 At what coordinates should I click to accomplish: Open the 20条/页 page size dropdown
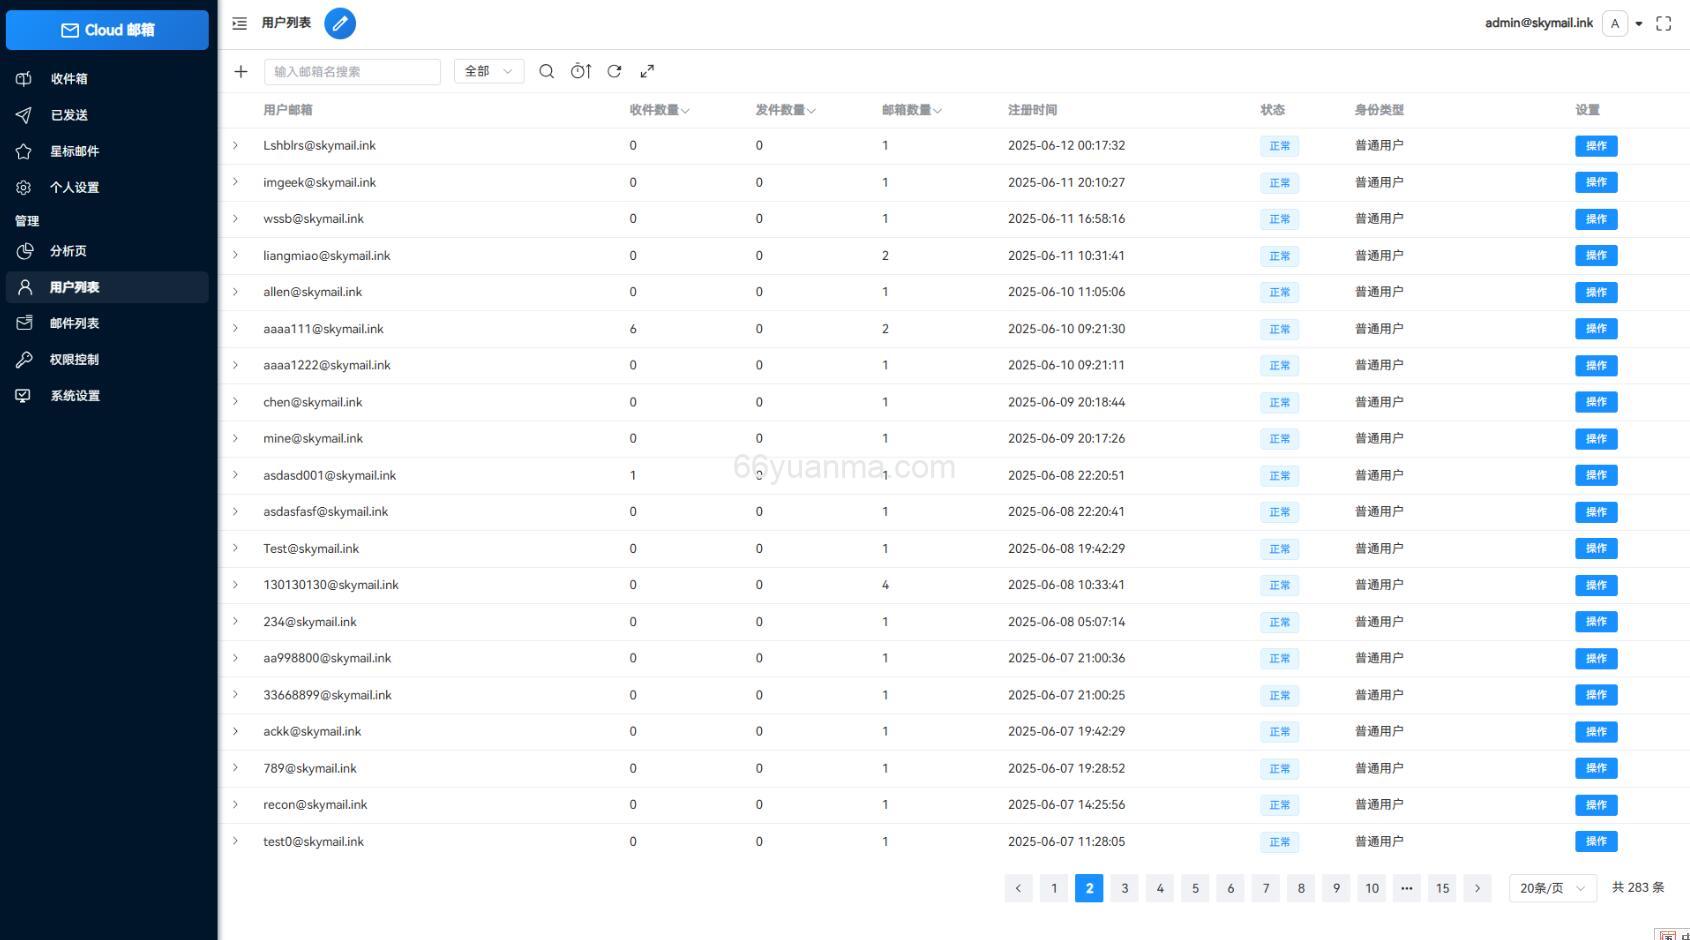1551,888
